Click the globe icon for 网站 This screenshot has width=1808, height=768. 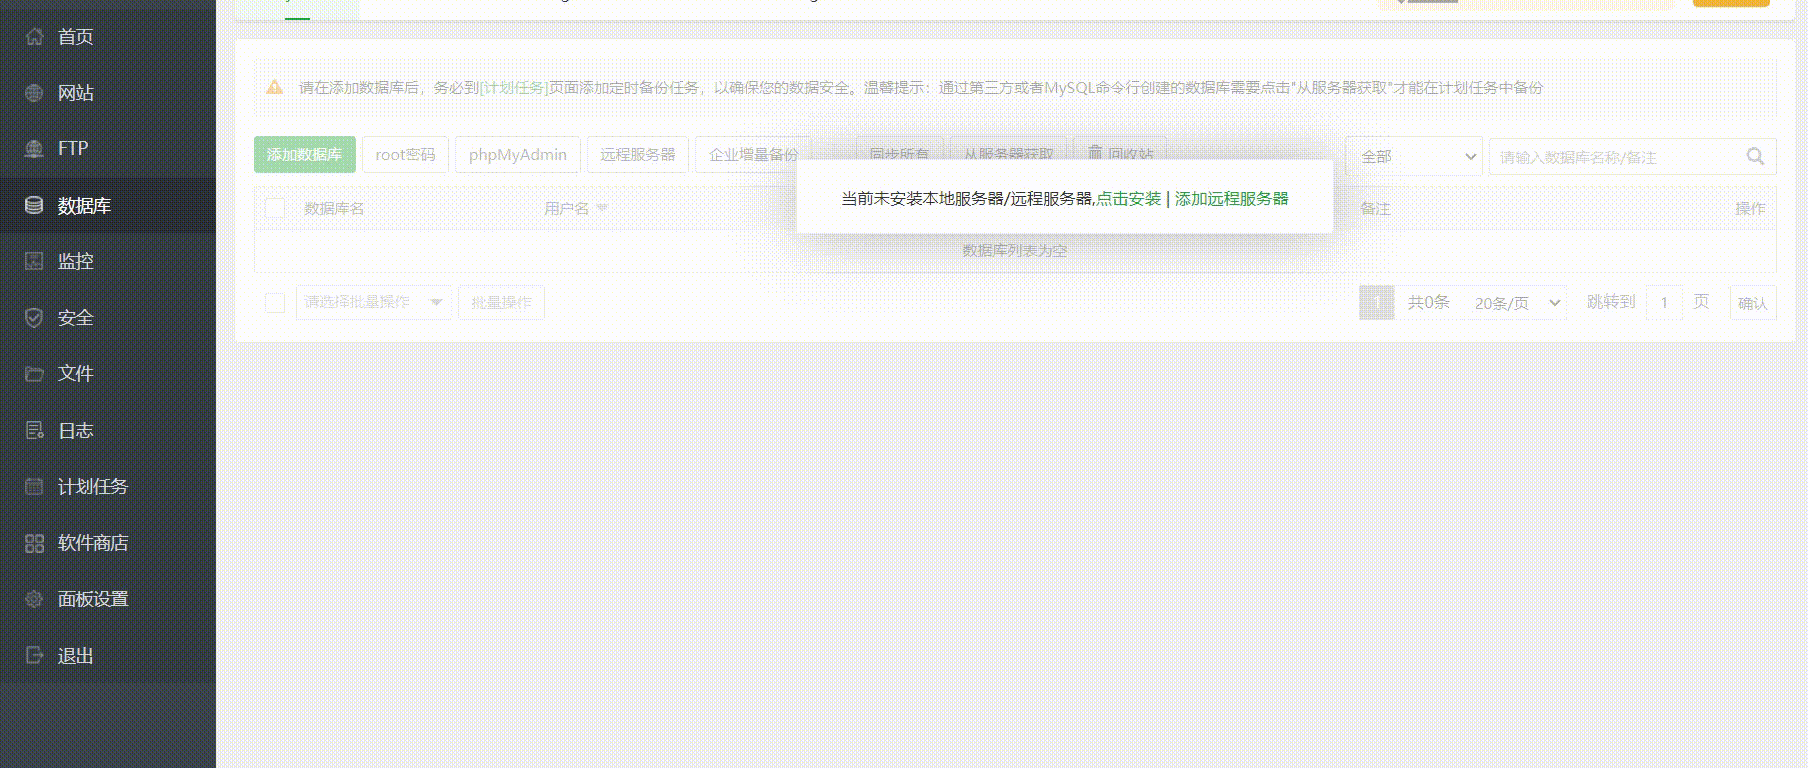pyautogui.click(x=34, y=93)
